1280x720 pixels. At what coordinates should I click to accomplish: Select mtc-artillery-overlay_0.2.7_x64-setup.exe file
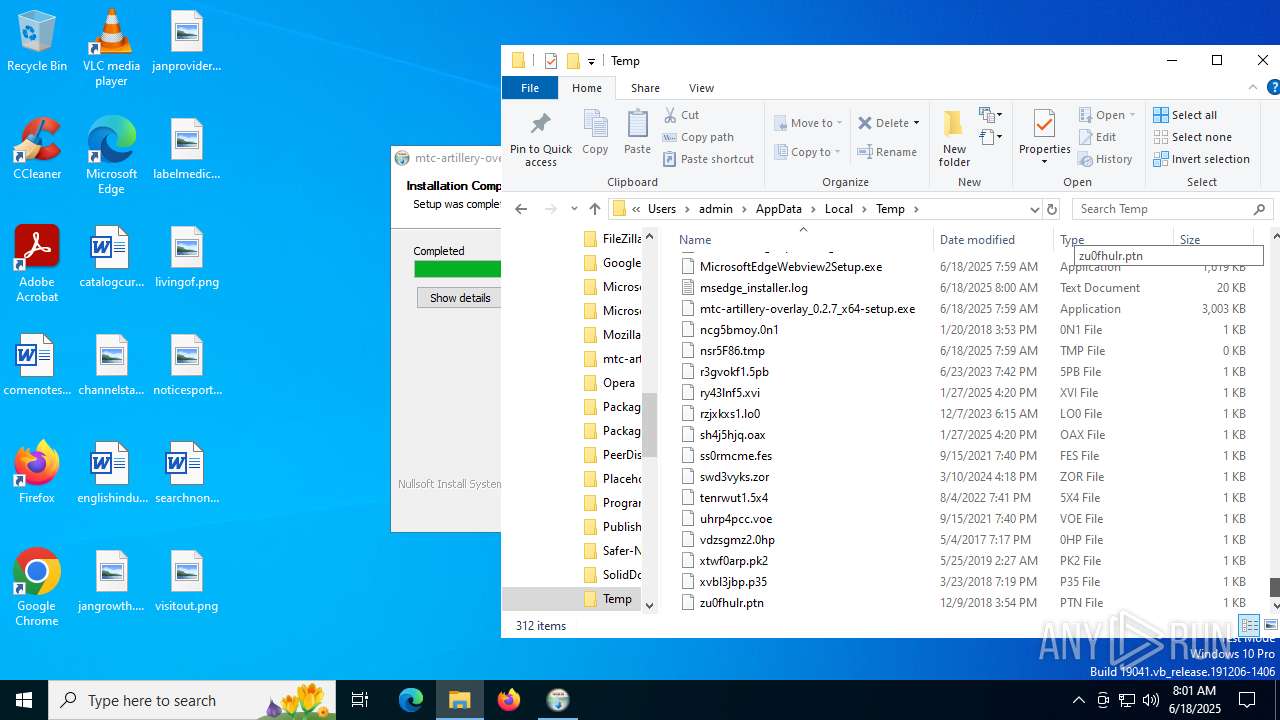point(807,309)
